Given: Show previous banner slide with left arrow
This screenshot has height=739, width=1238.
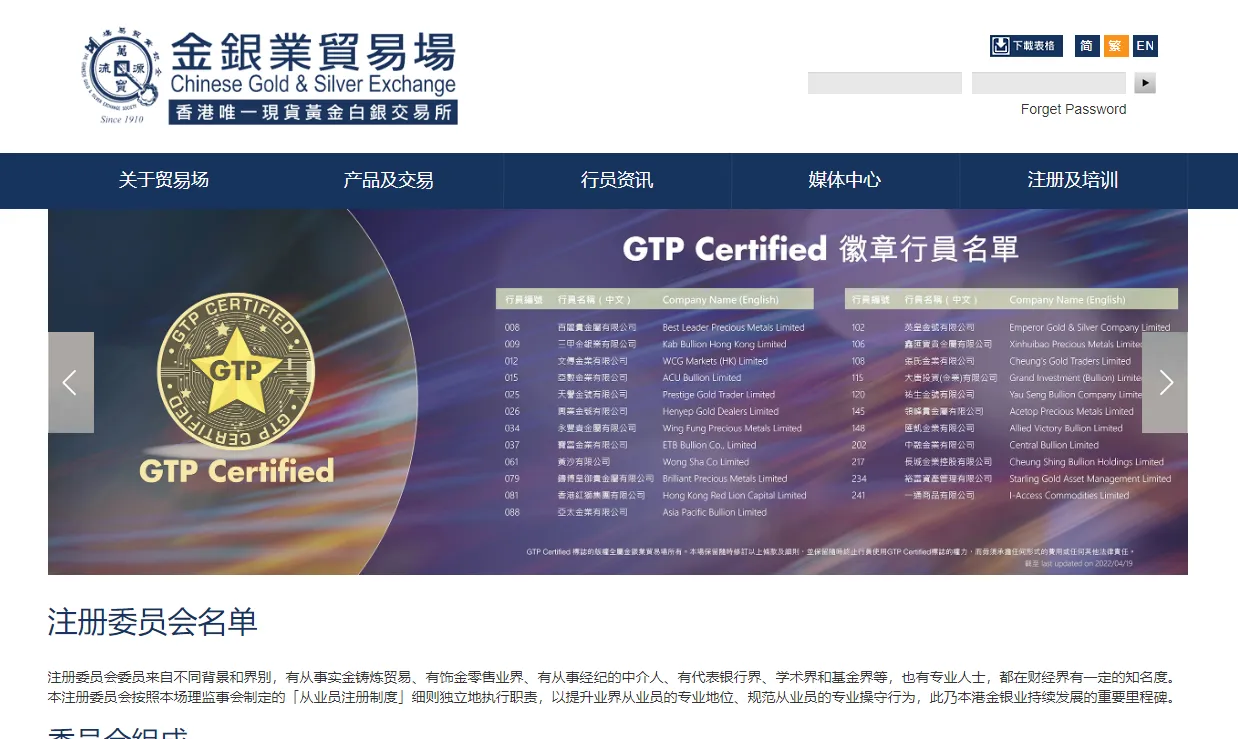Looking at the screenshot, I should click(x=71, y=382).
